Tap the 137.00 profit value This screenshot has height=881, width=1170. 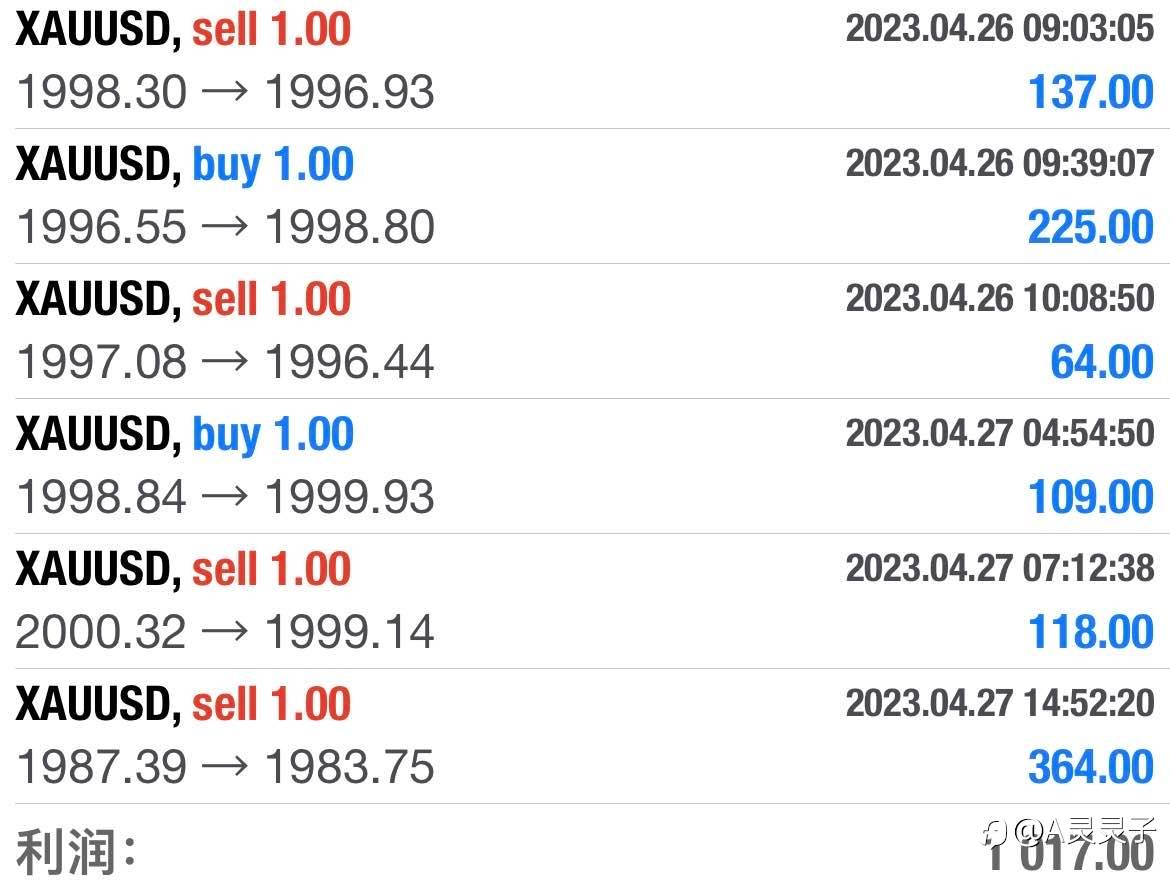point(1091,92)
